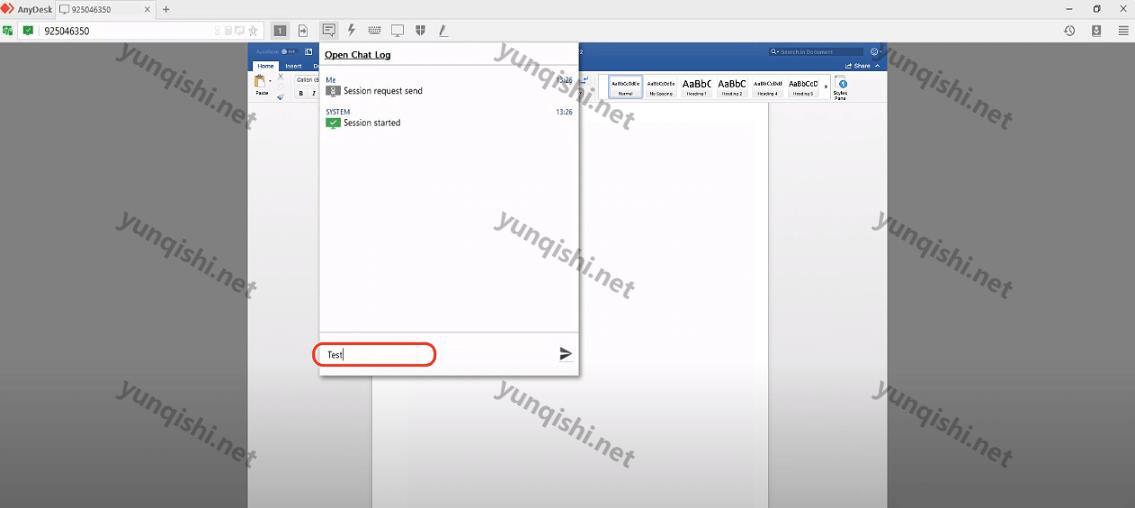1135x508 pixels.
Task: Click the Format Painter icon in Word
Action: click(x=281, y=96)
